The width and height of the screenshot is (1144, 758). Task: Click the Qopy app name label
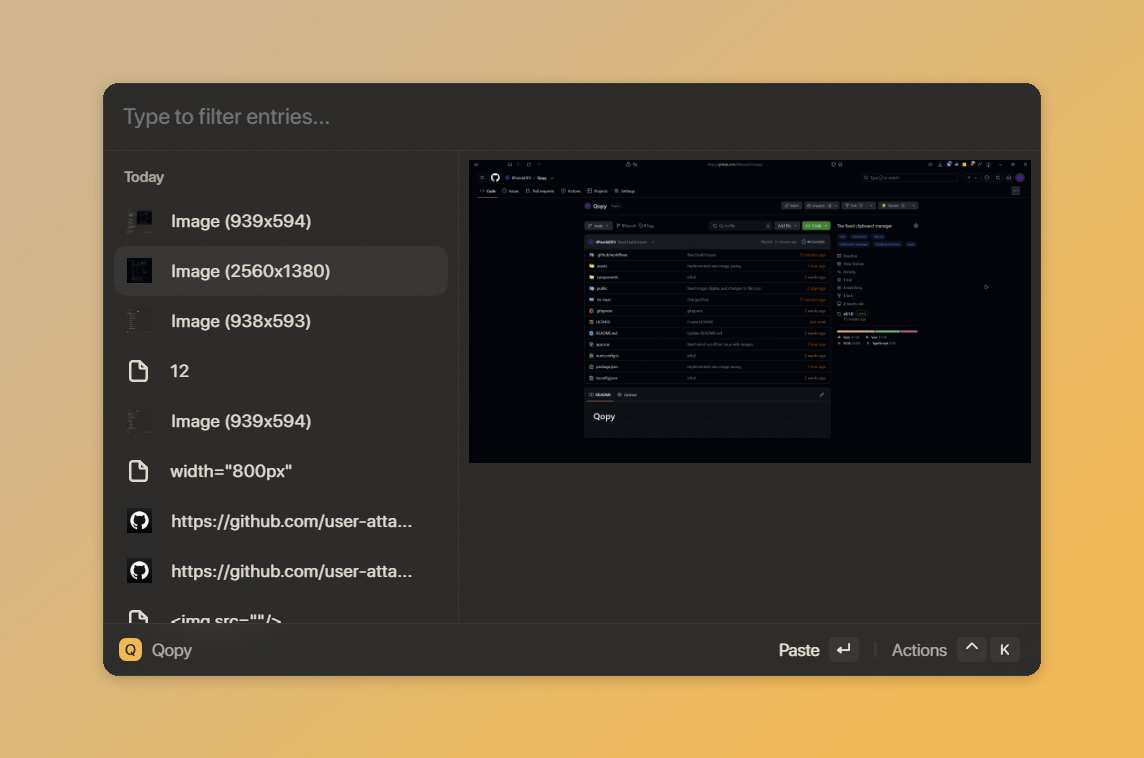[x=171, y=650]
